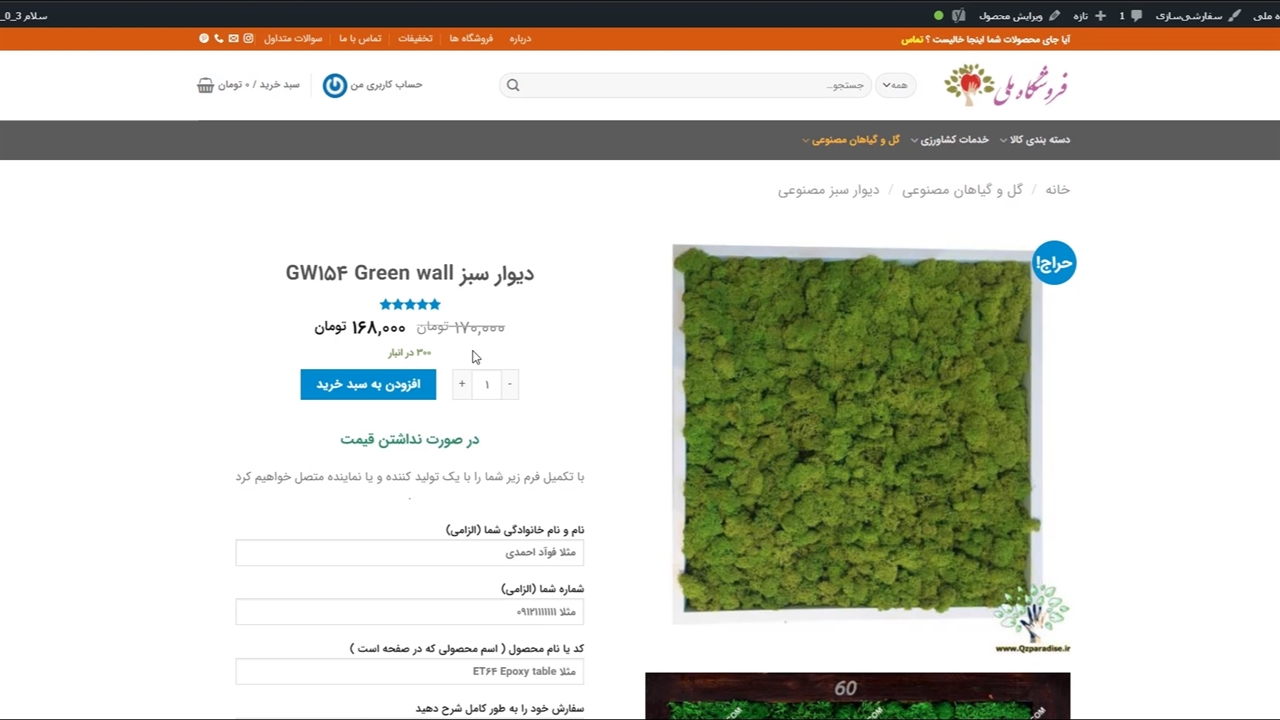Go to خانه breadcrumb link

point(1057,190)
